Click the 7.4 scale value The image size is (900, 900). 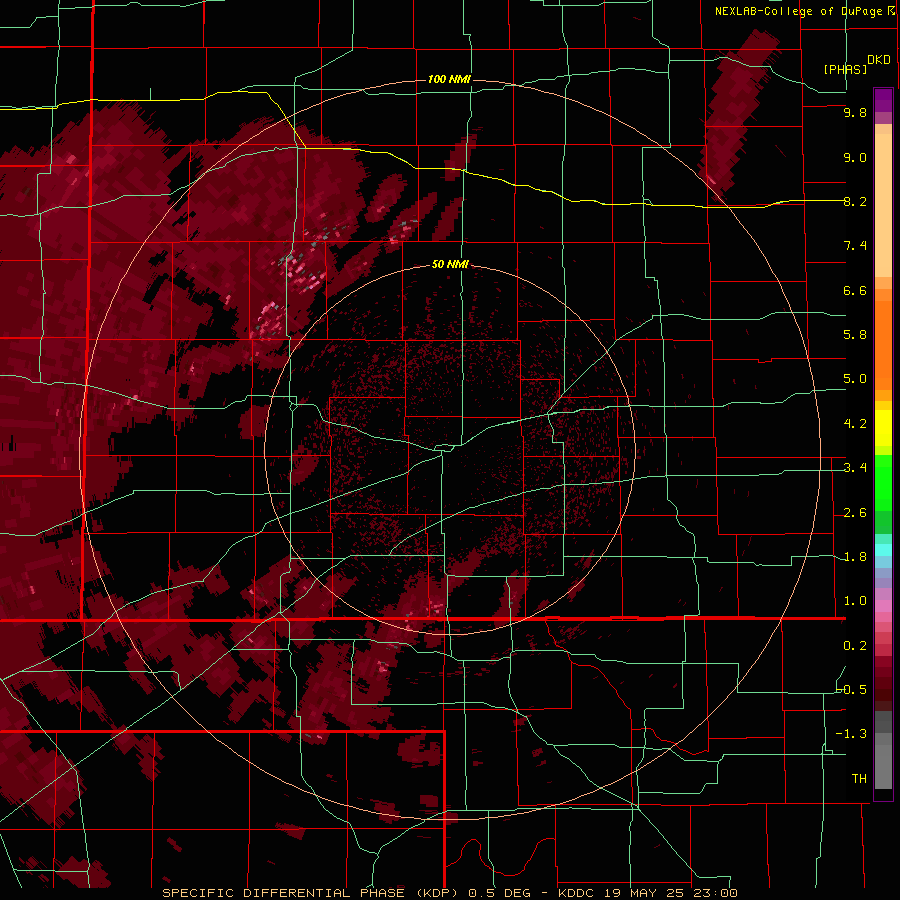point(855,246)
